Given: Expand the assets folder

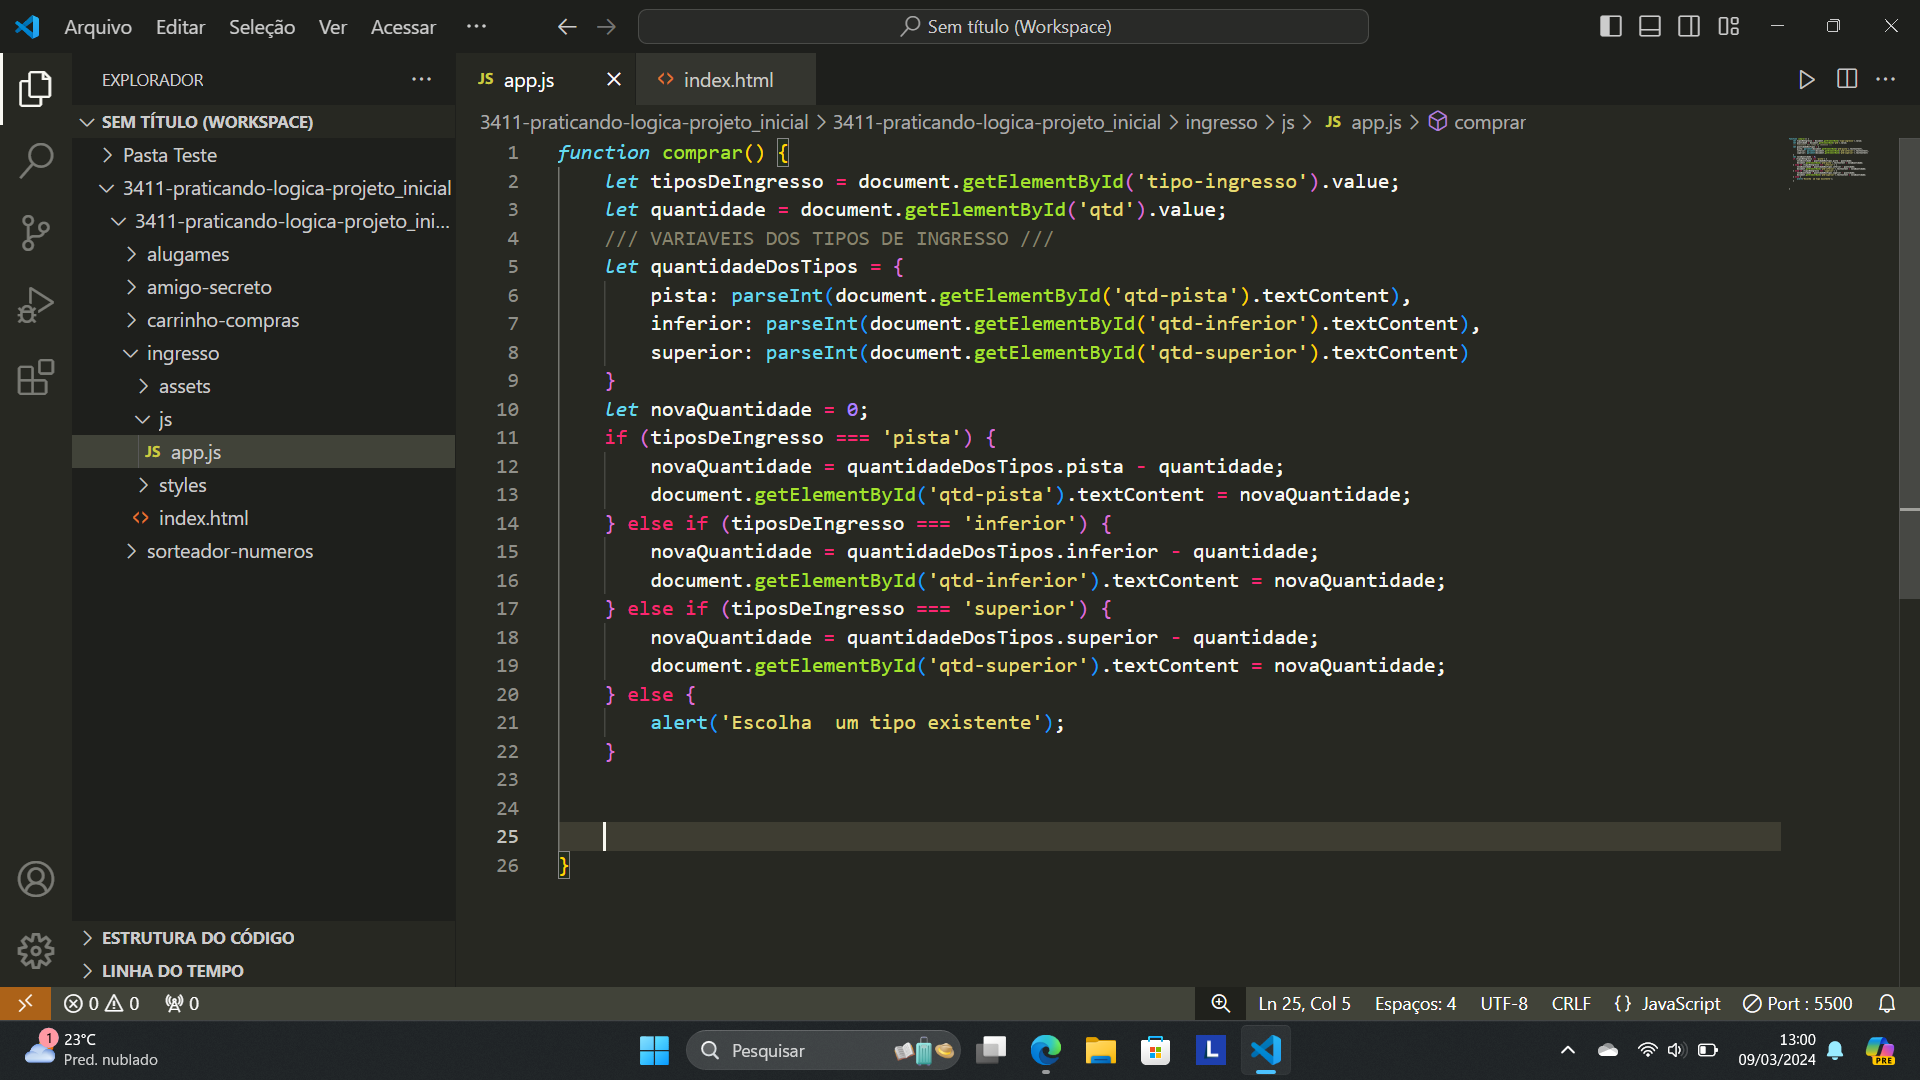Looking at the screenshot, I should point(264,386).
